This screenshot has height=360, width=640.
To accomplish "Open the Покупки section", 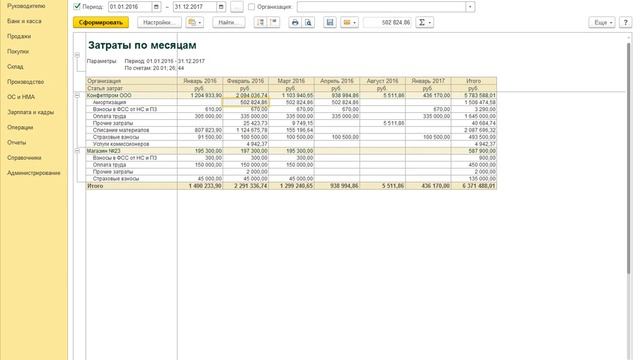I will pos(18,51).
